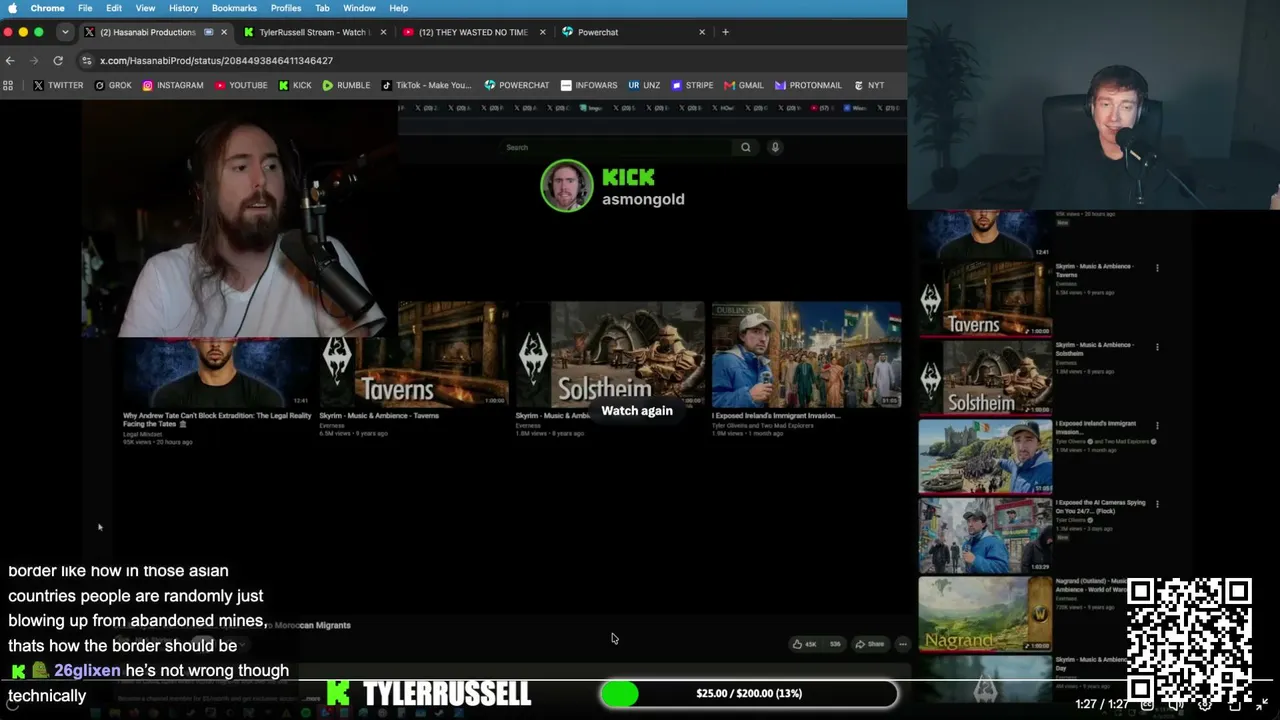Screen dimensions: 1280x720
Task: Open the PROTONMAIL bookmark
Action: (808, 85)
